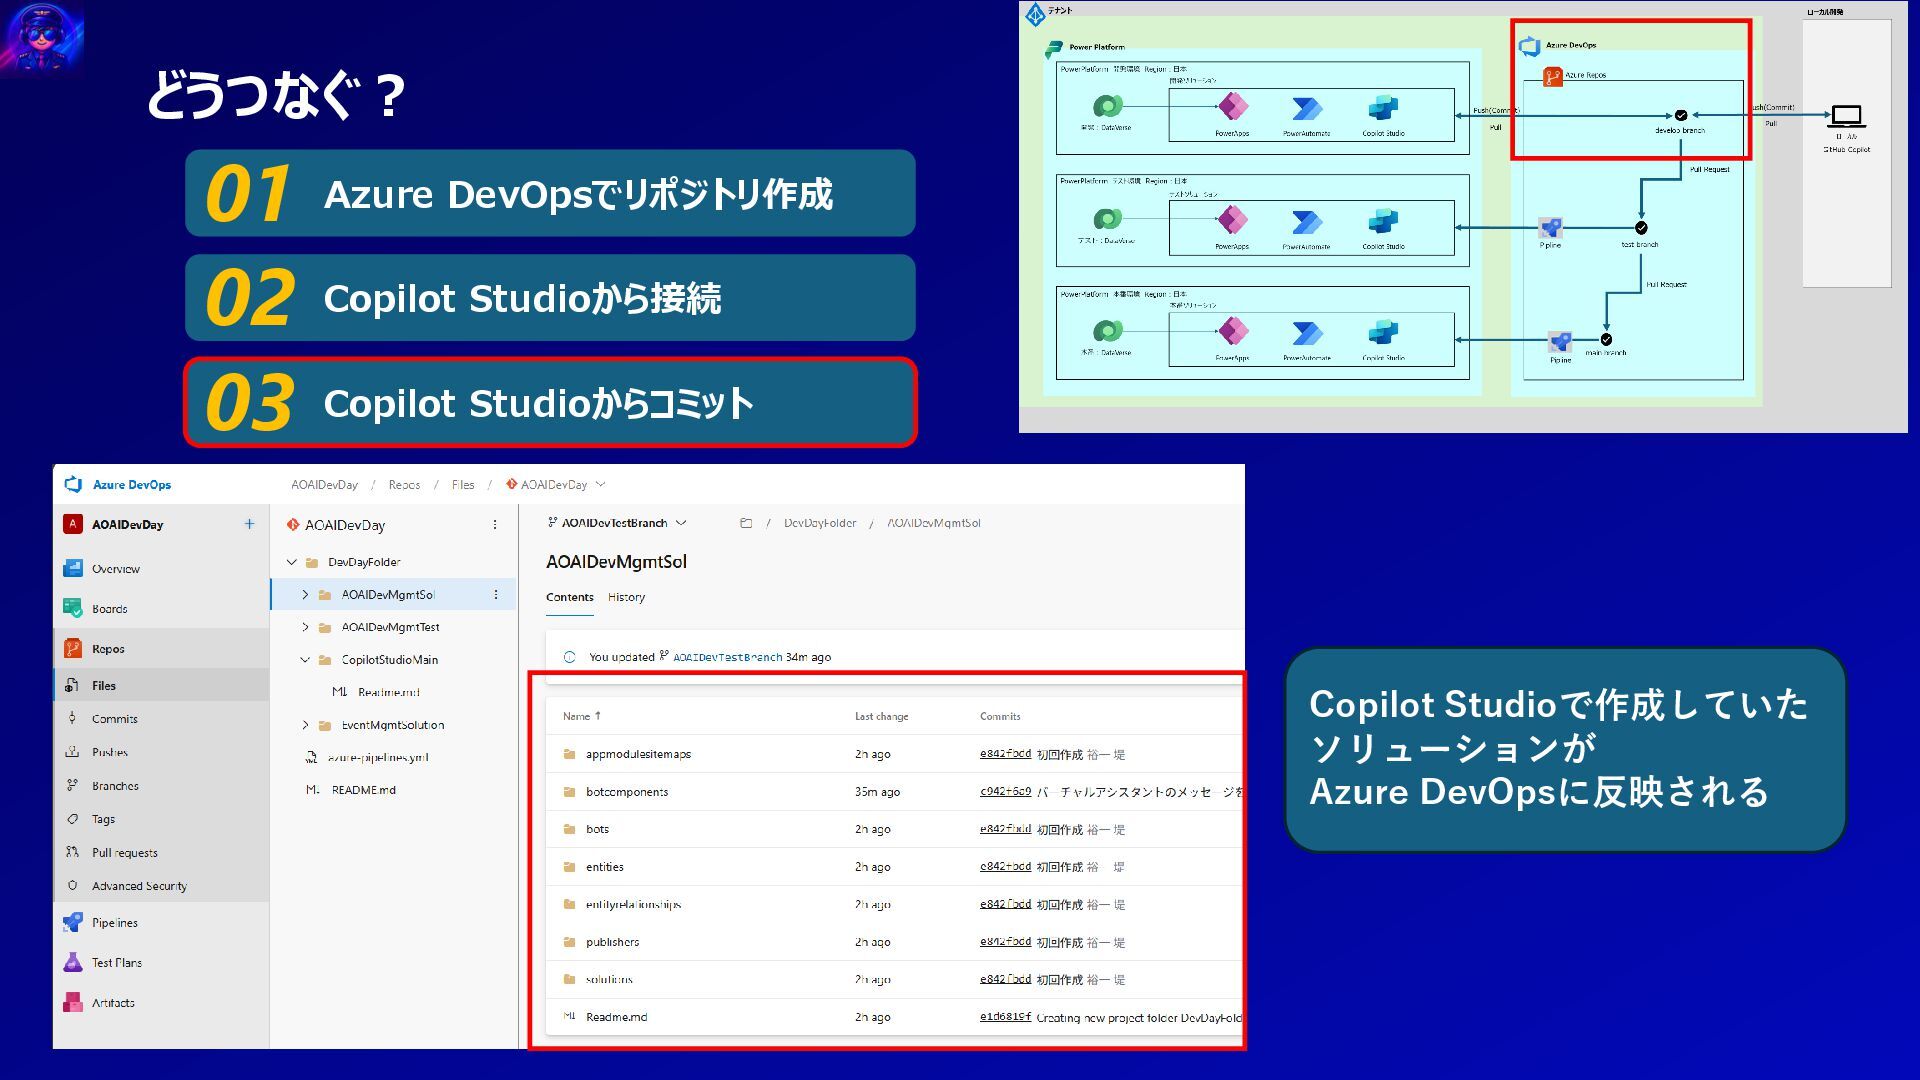1920x1080 pixels.
Task: Switch to the History tab
Action: (627, 597)
